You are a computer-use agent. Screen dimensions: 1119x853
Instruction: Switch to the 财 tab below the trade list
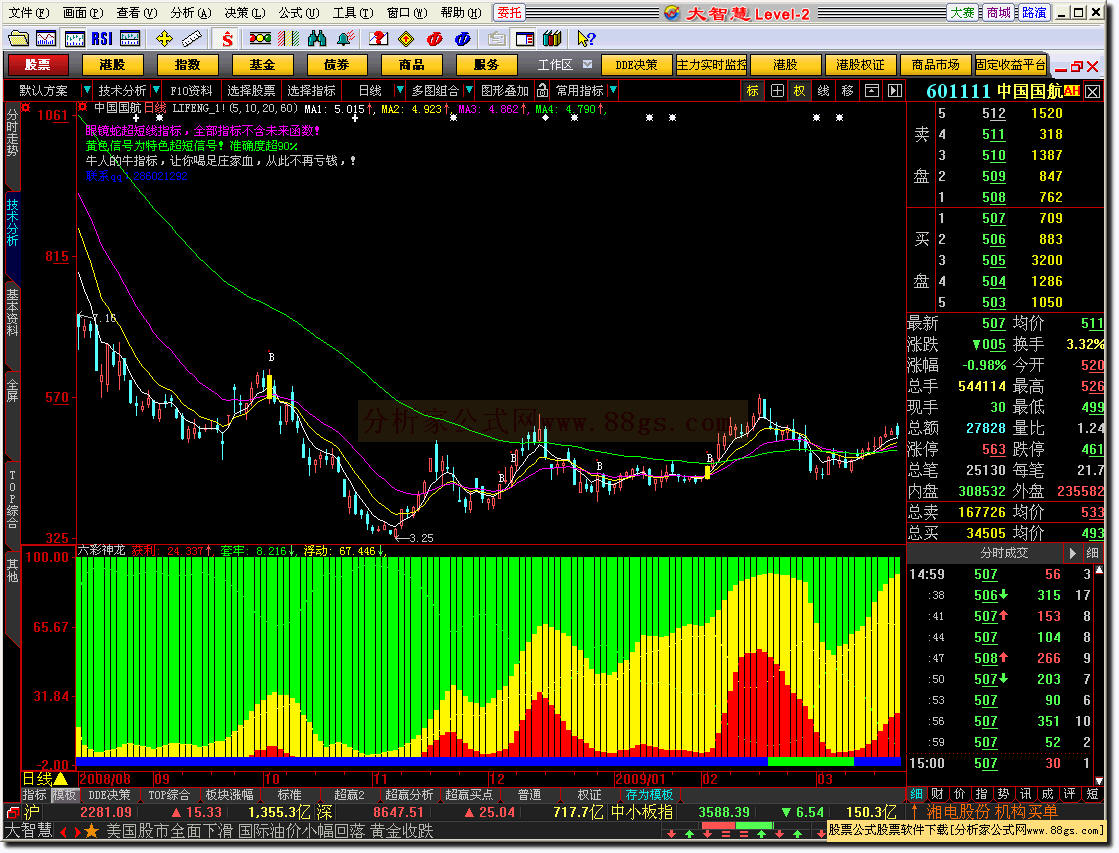(x=938, y=794)
